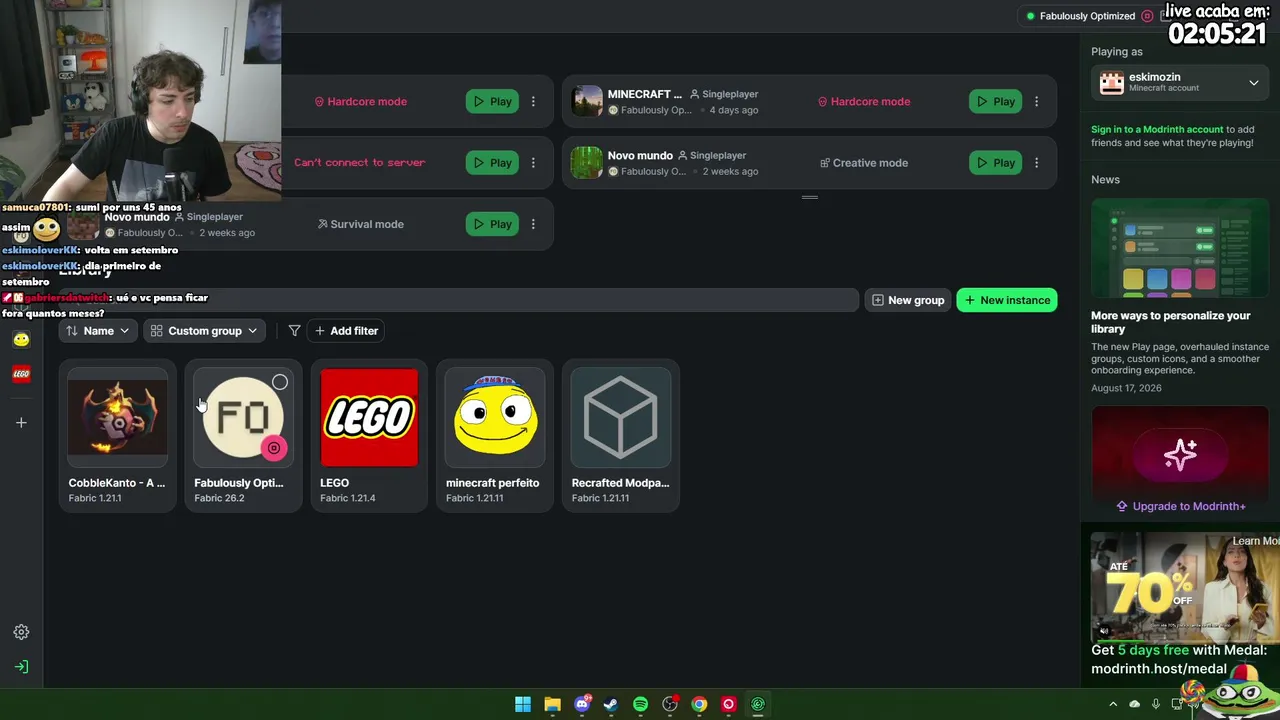Screen dimensions: 1280x720
Task: Play the Novo mundo Creative mode world
Action: 995,163
